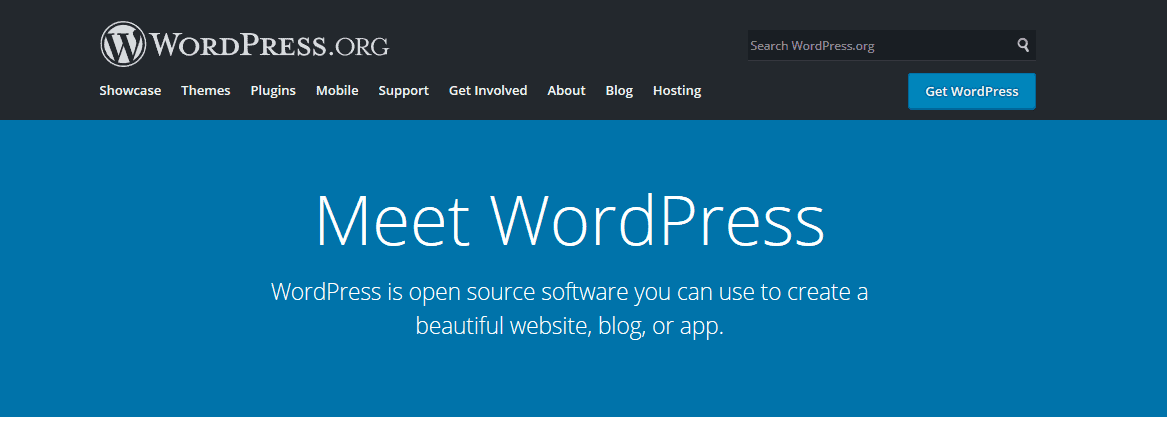Click the text "WordPress is open source software"
This screenshot has width=1167, height=422.
[x=451, y=292]
